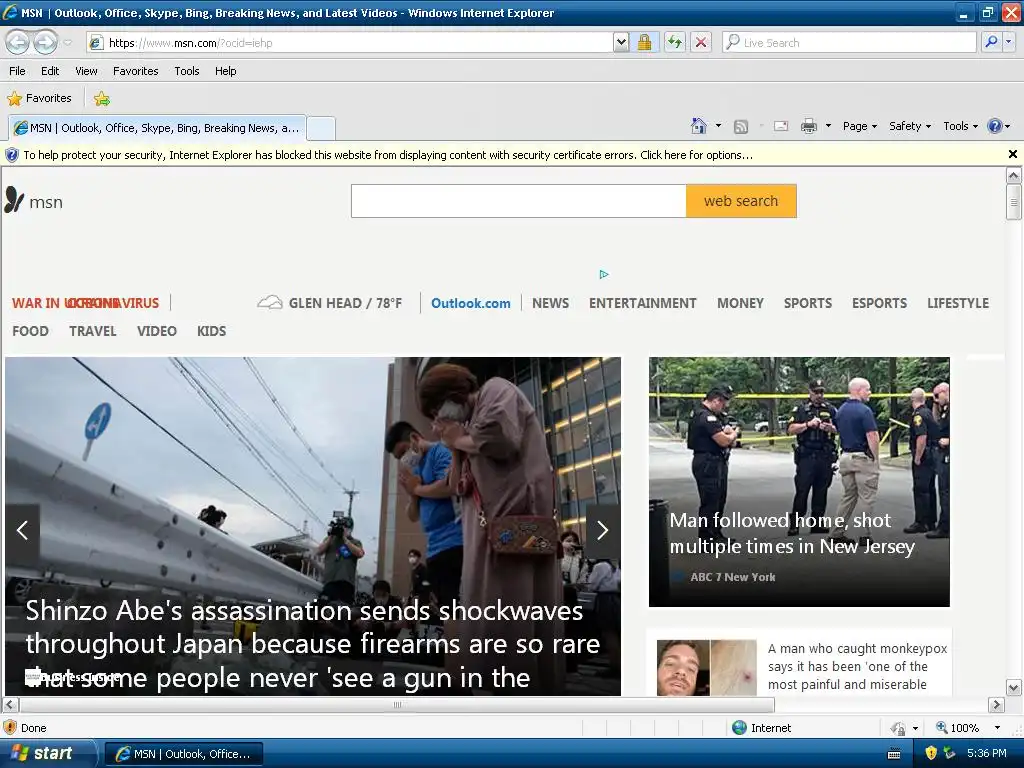
Task: Click the web search button
Action: (x=741, y=201)
